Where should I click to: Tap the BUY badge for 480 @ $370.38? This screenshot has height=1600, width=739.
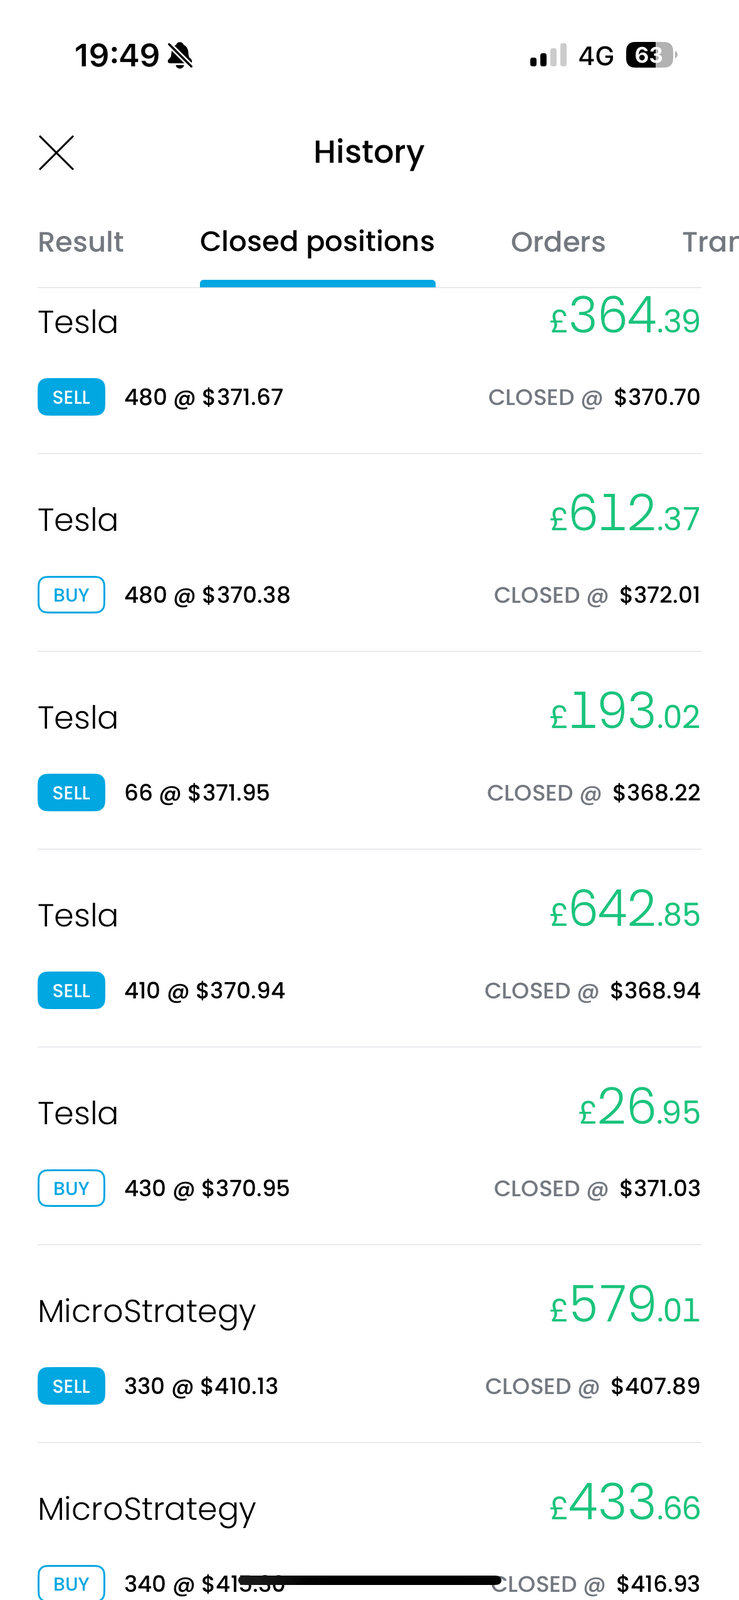[71, 595]
